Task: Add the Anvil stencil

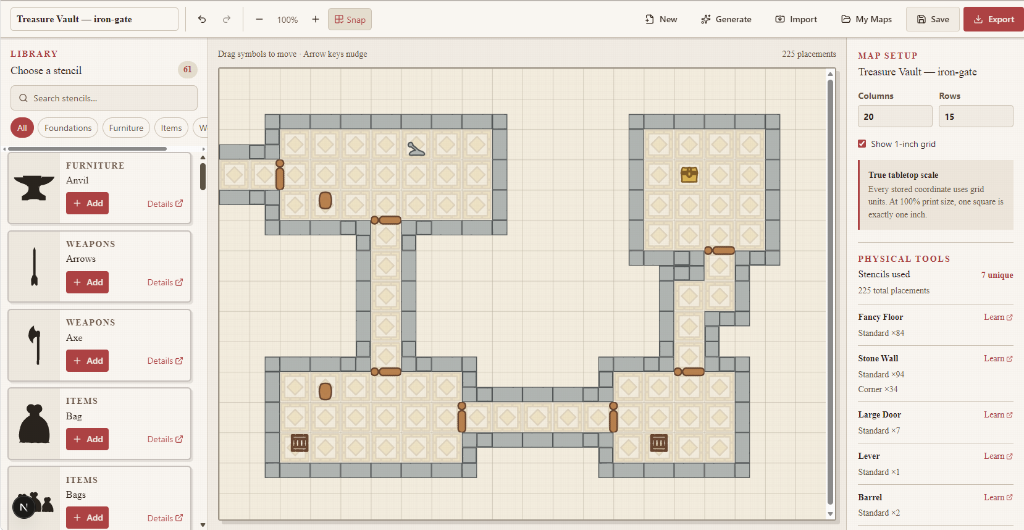Action: click(x=88, y=203)
